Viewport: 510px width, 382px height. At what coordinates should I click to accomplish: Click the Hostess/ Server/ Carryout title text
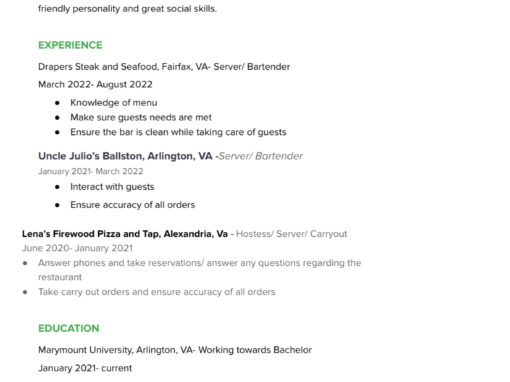point(292,234)
